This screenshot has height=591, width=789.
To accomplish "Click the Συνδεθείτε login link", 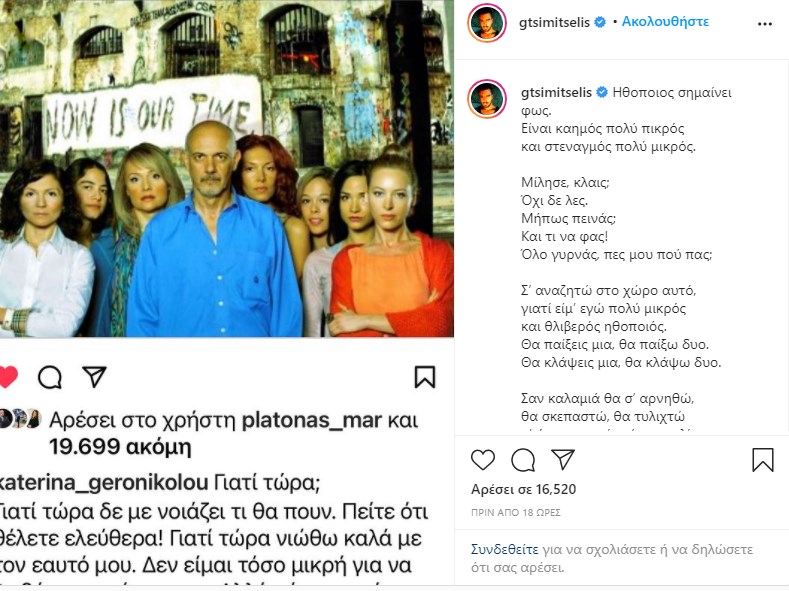I will point(504,549).
